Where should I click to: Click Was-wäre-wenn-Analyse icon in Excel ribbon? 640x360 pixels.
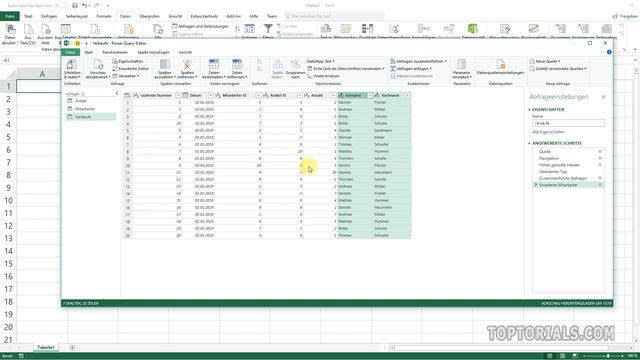click(505, 29)
